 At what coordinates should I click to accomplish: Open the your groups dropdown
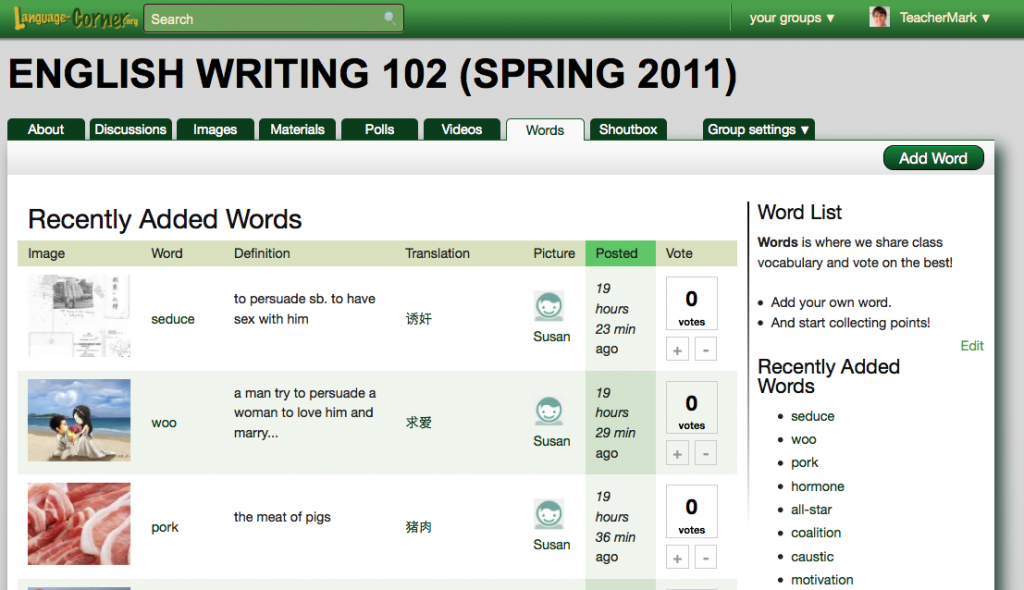click(x=791, y=18)
